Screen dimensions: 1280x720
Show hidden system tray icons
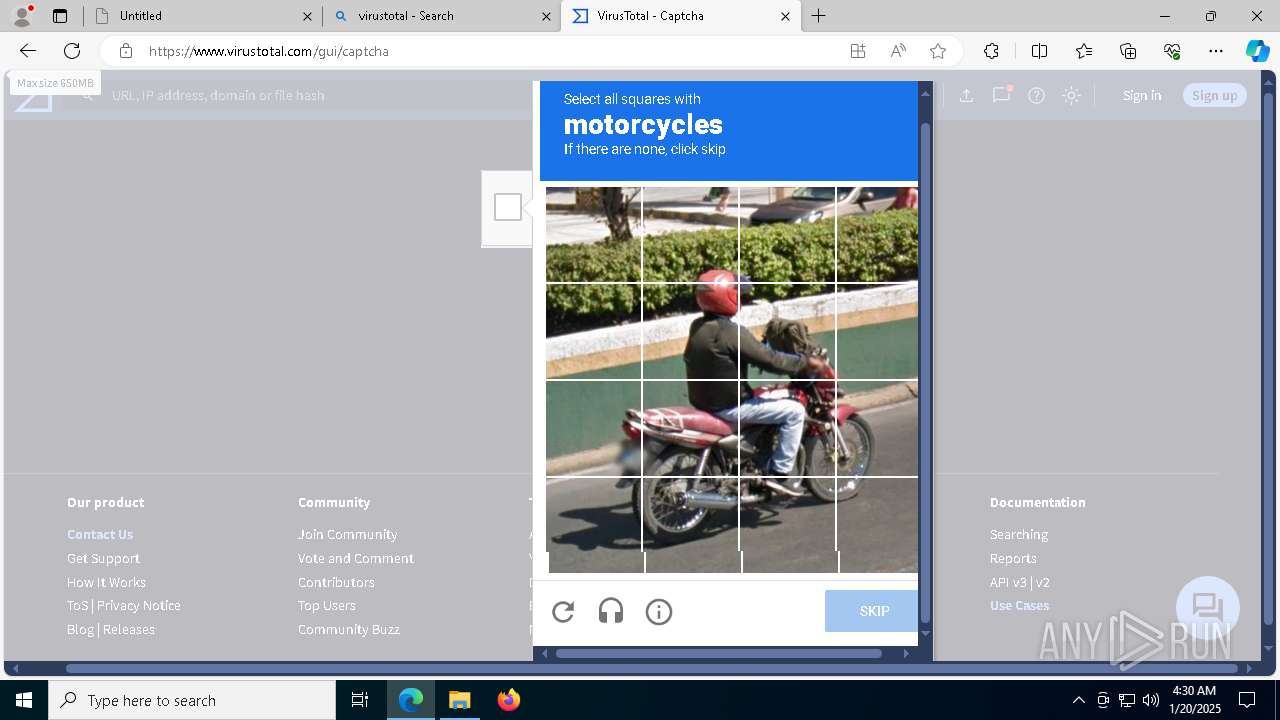point(1078,700)
